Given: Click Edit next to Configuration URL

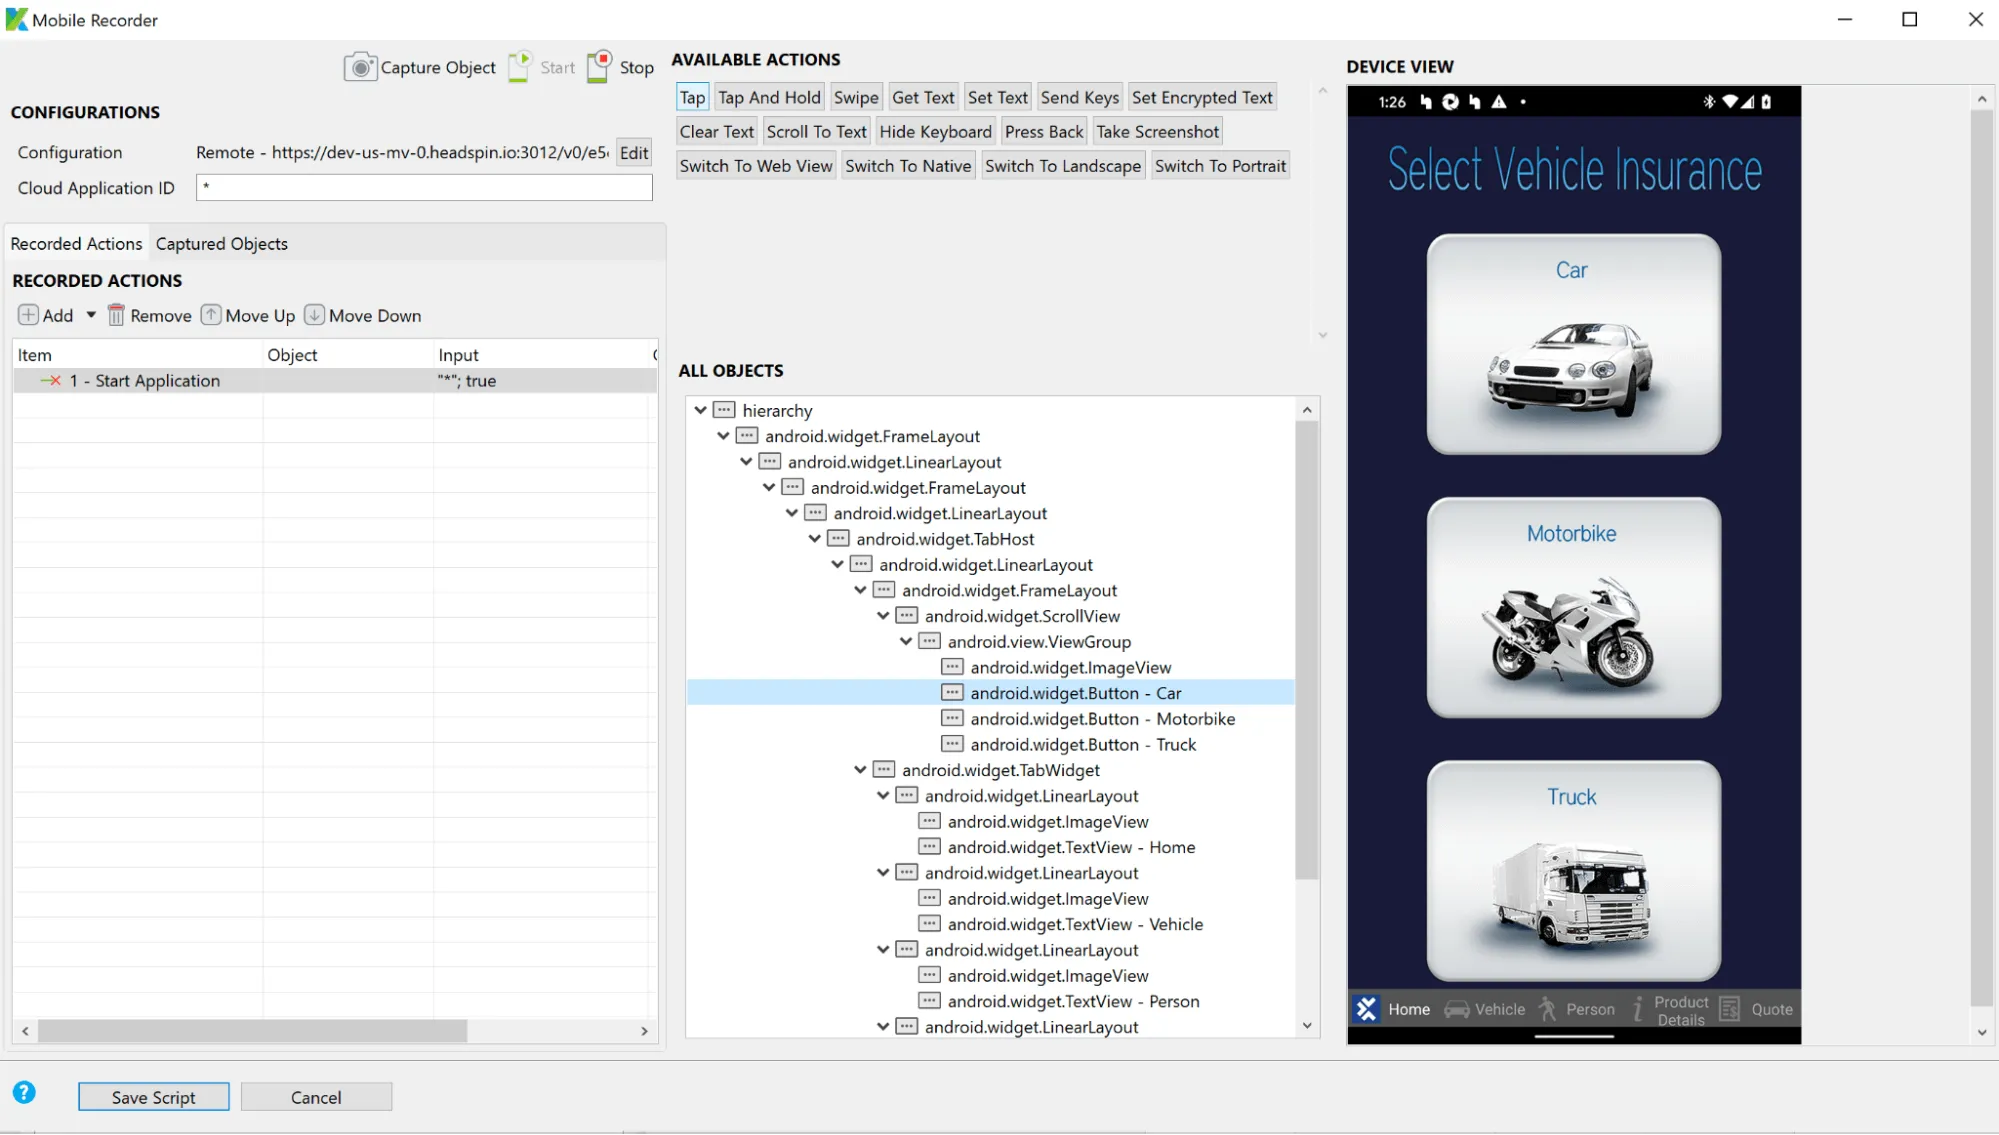Looking at the screenshot, I should [634, 152].
